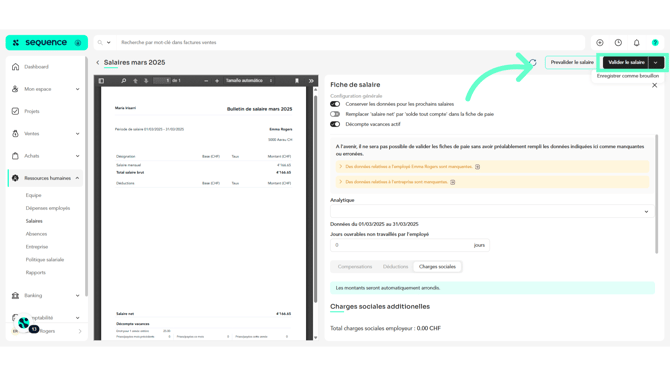Open Politique salariale in sidebar
The width and height of the screenshot is (670, 376).
point(45,259)
